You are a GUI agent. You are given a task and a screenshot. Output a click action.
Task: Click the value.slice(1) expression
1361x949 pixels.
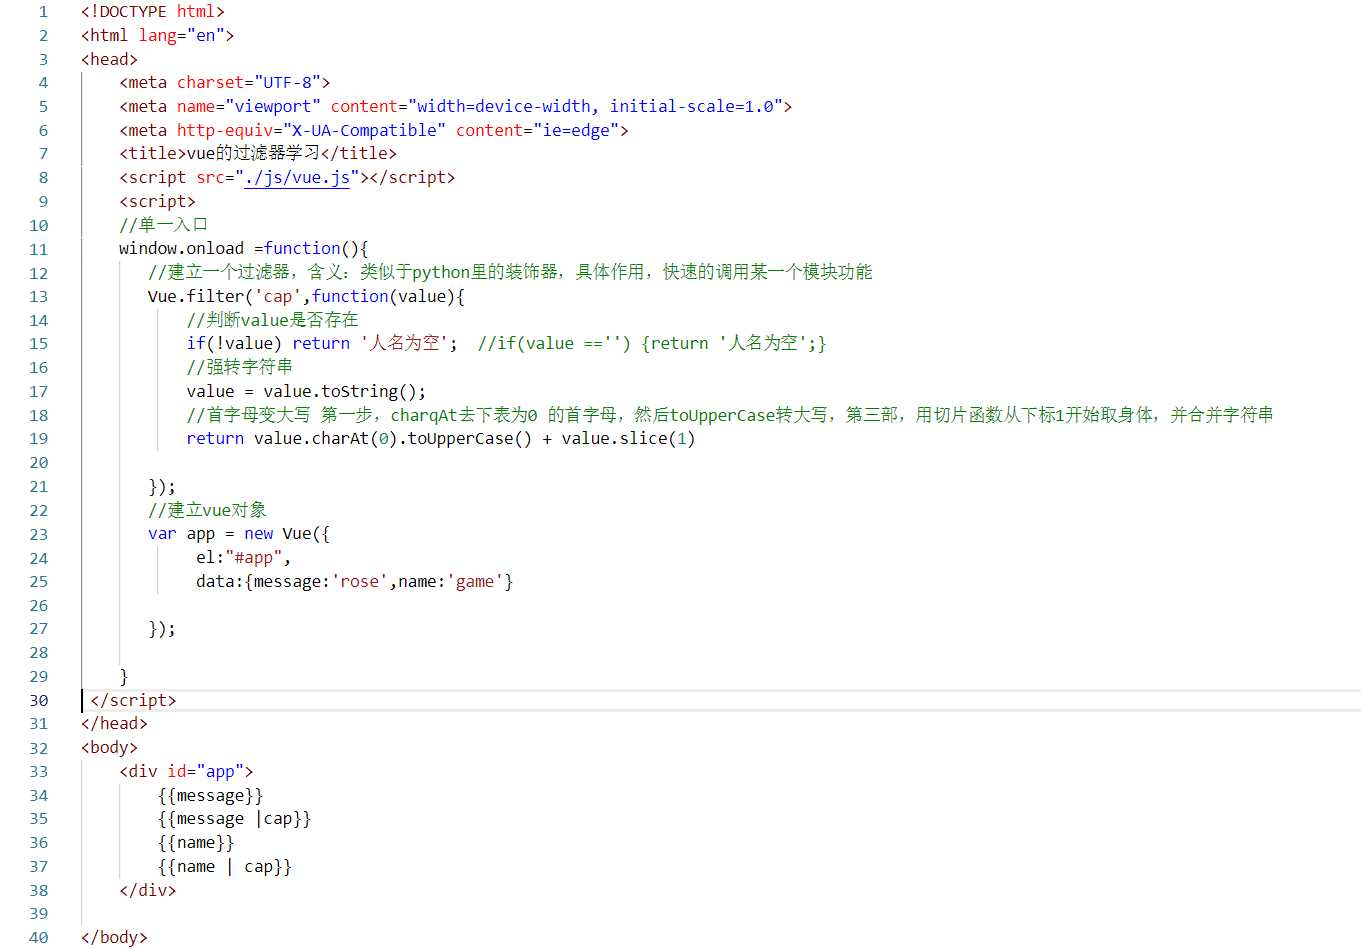[x=628, y=438]
